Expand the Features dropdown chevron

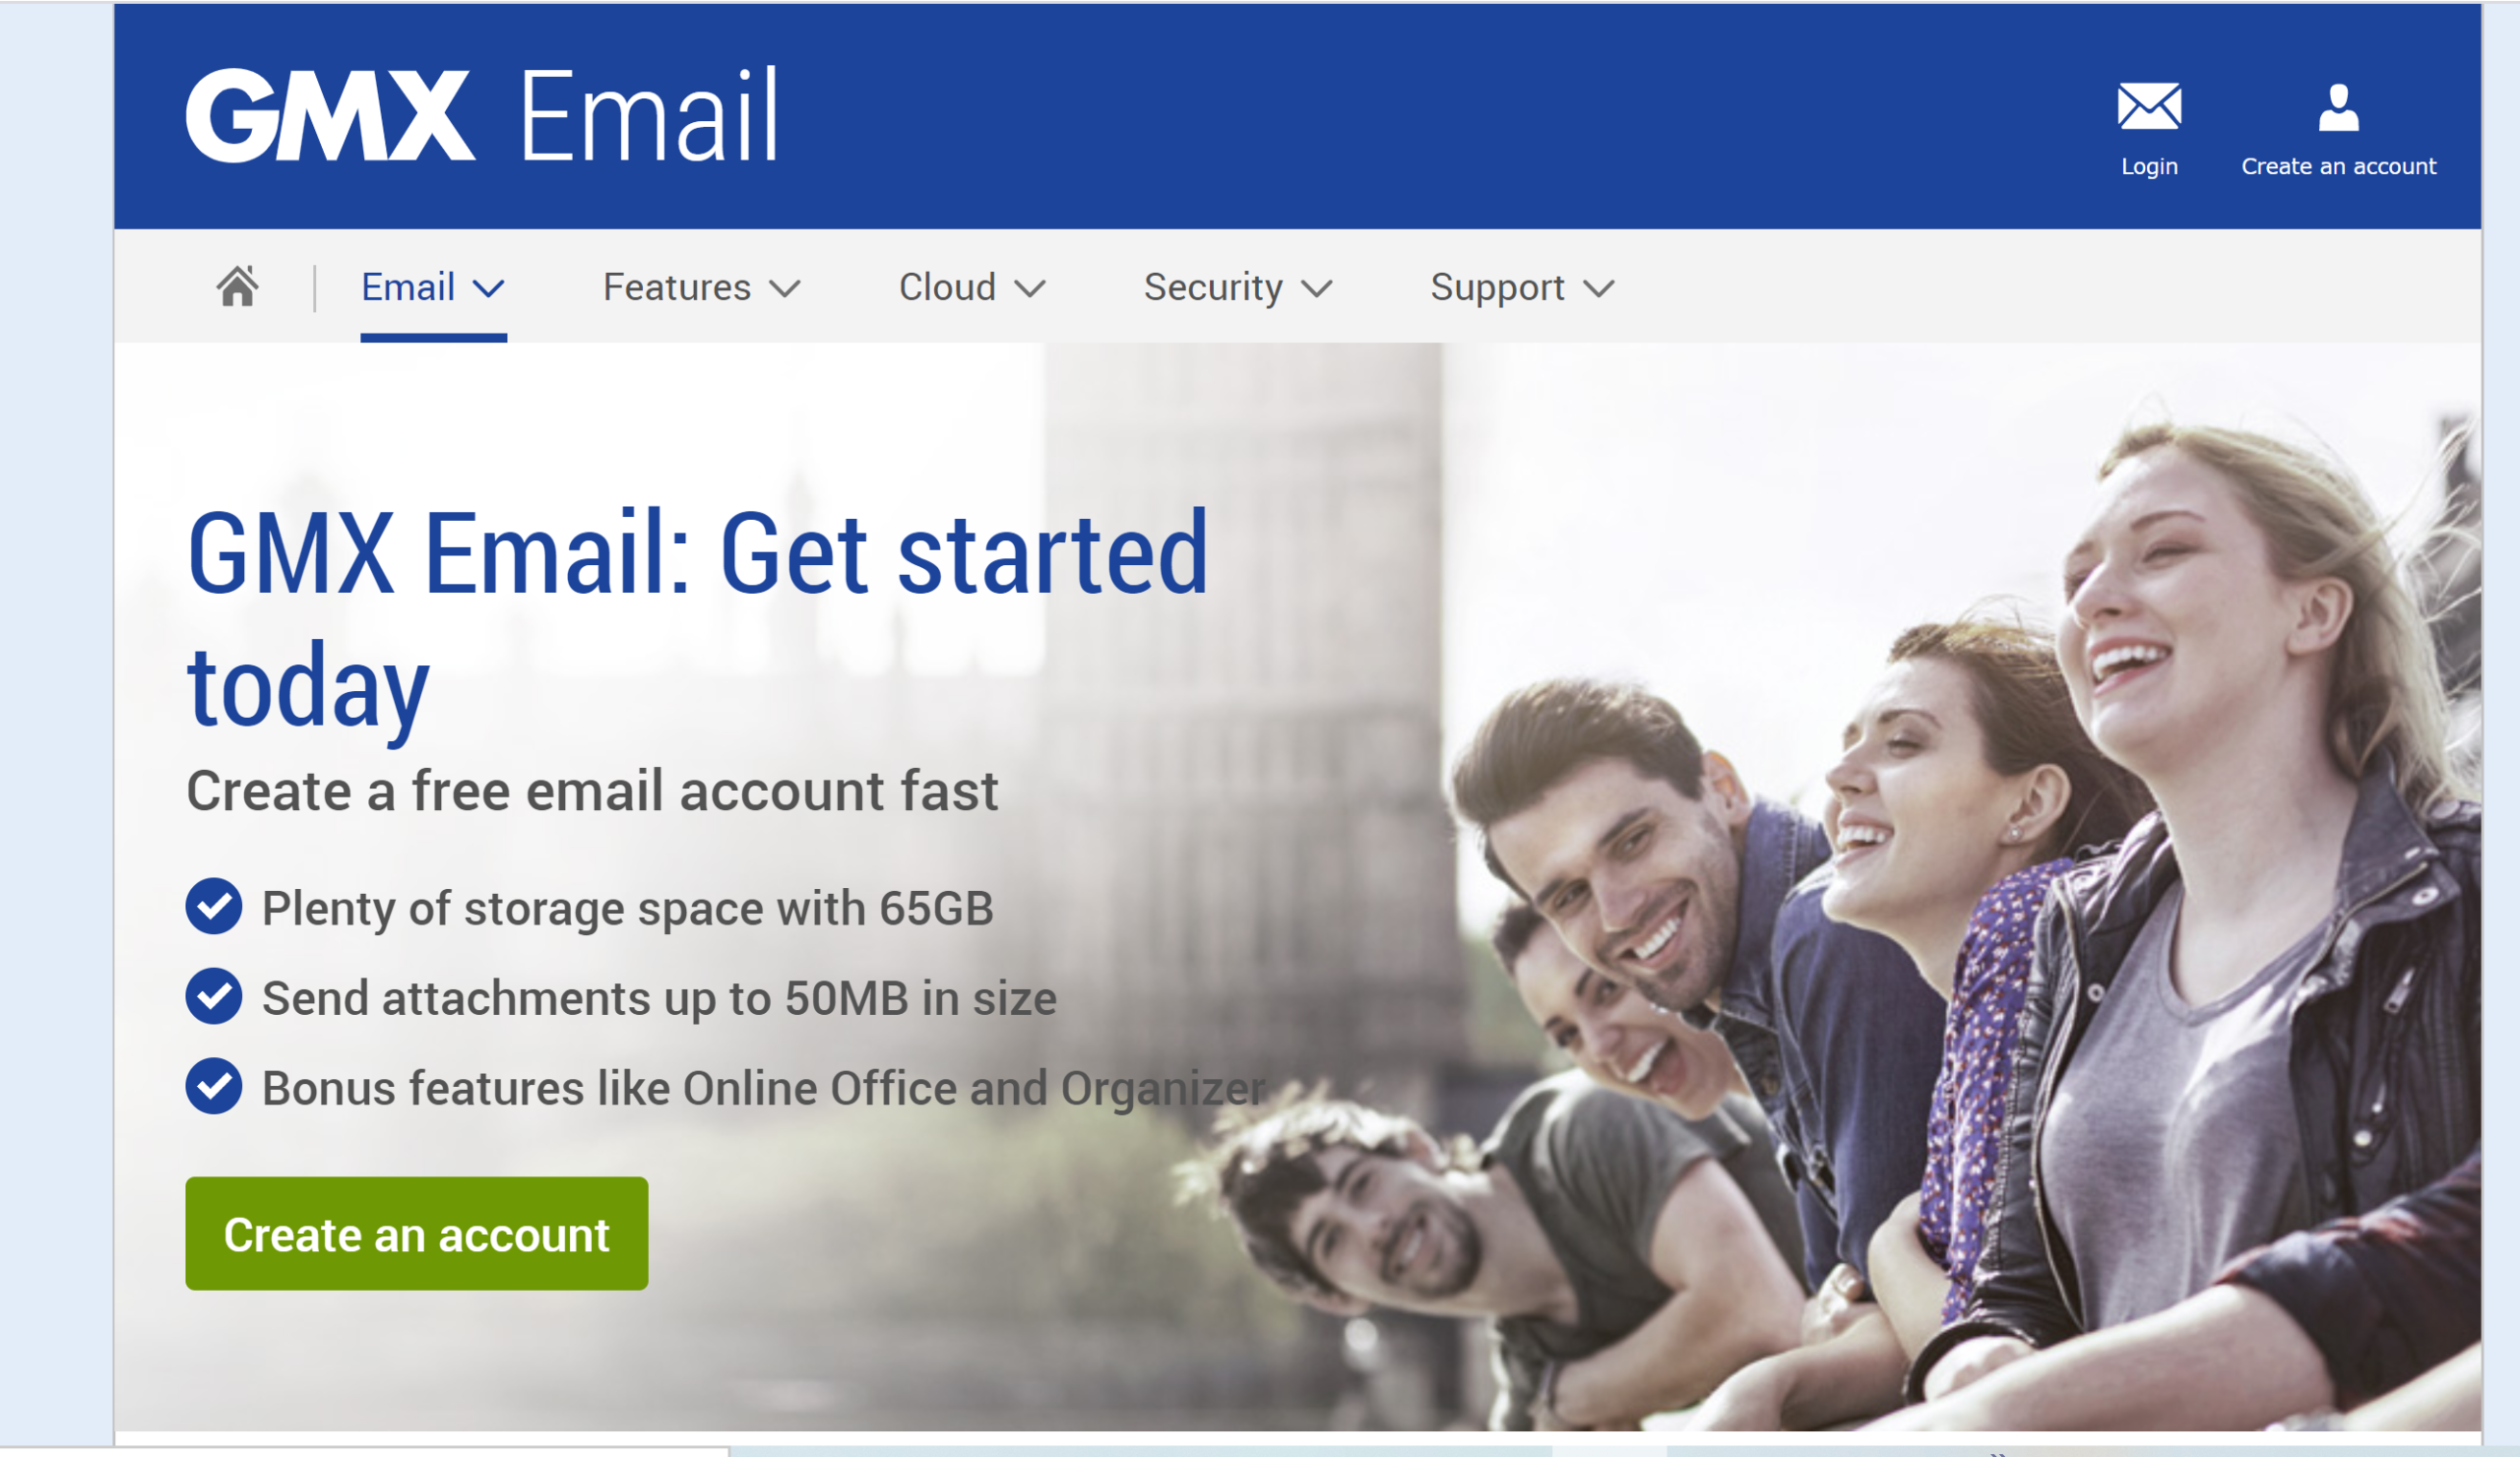pos(785,289)
